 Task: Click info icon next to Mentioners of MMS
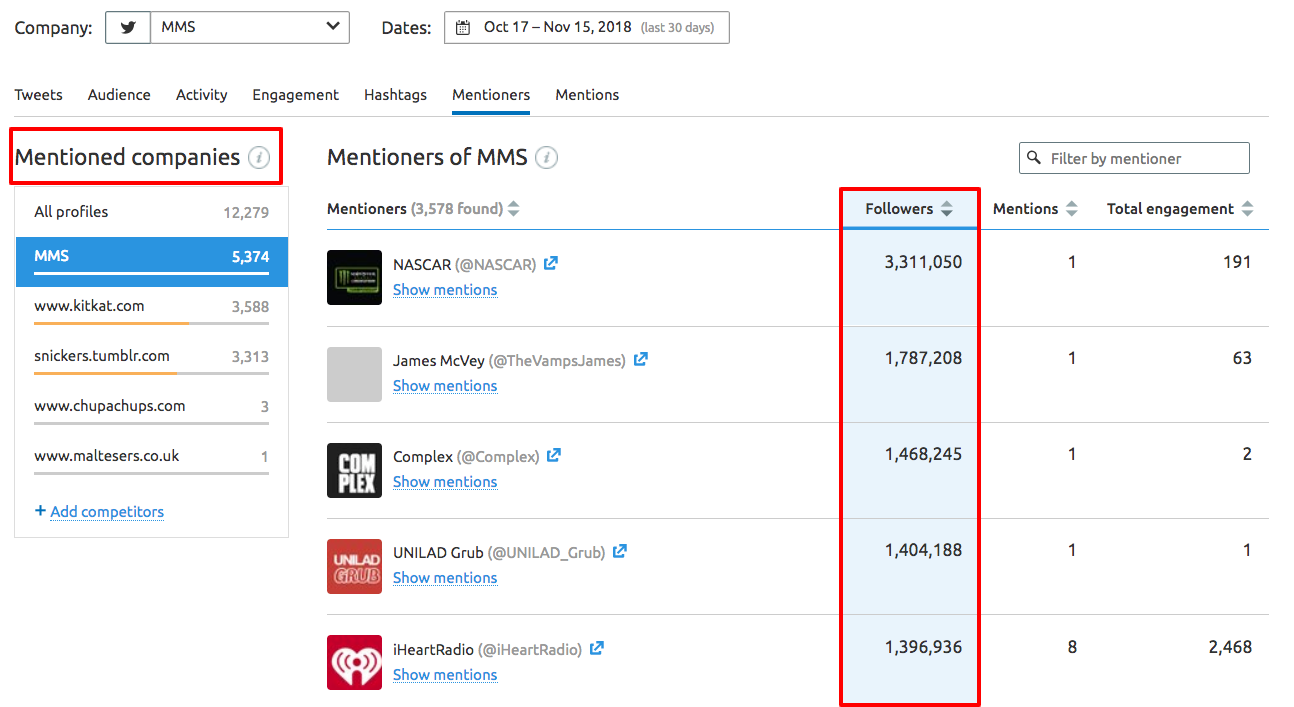tap(546, 158)
